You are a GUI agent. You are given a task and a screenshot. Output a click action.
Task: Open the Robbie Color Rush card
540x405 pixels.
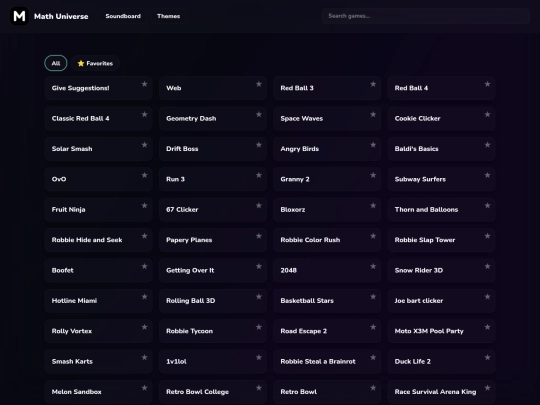pos(327,240)
